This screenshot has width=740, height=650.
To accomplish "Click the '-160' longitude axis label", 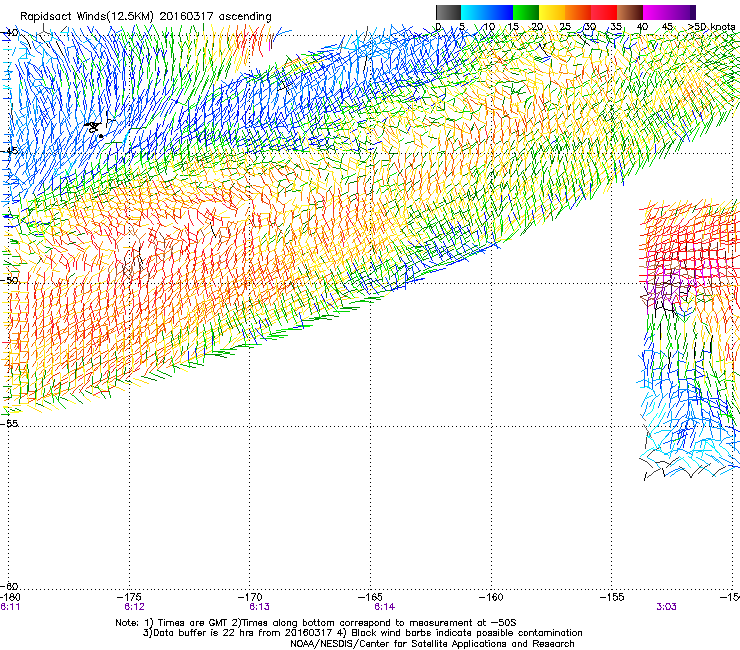I will (x=491, y=597).
